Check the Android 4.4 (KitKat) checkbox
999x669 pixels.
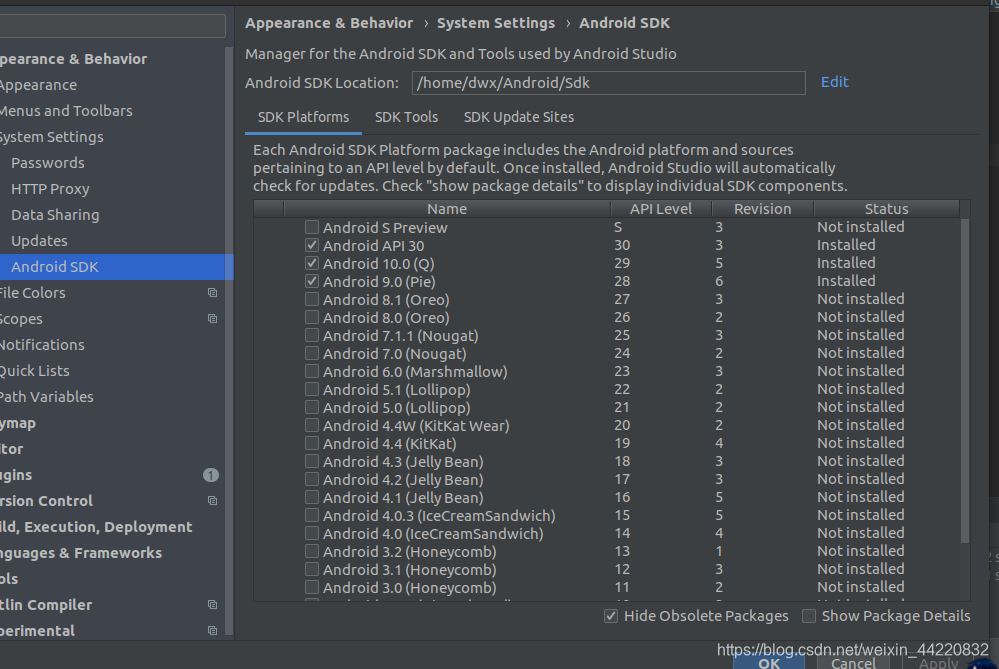(312, 443)
